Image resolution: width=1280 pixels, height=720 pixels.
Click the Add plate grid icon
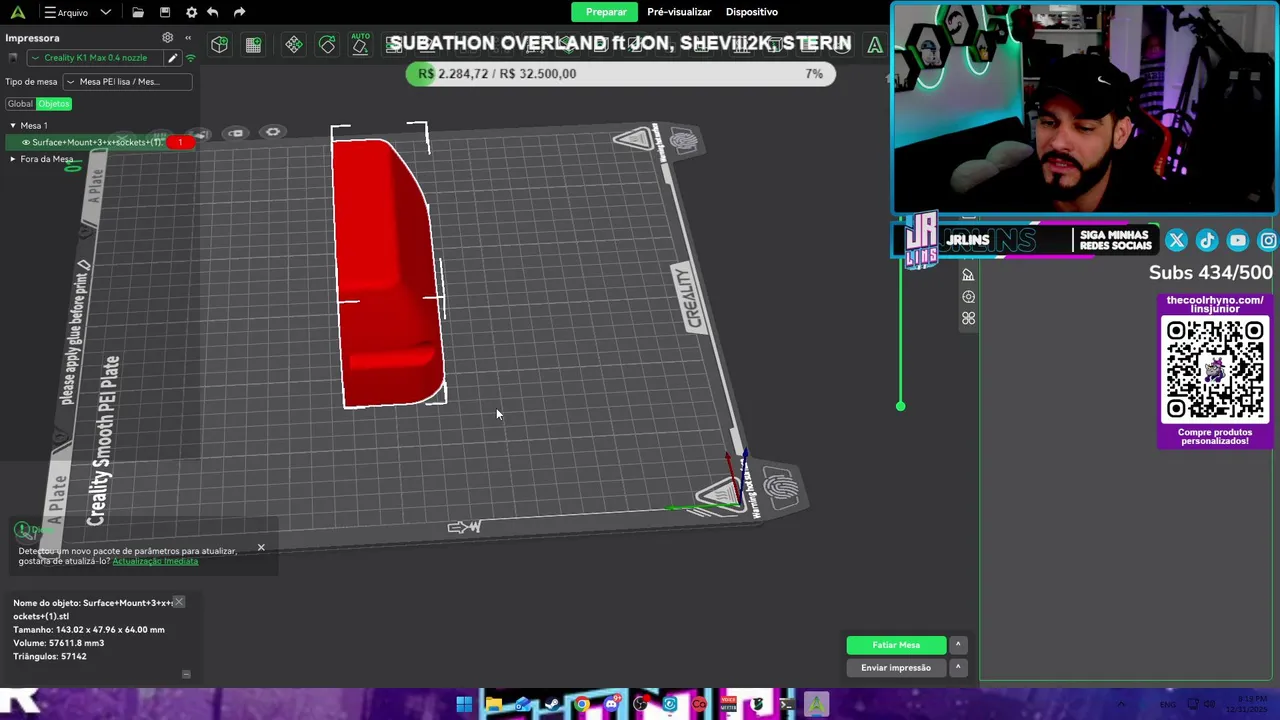(253, 44)
